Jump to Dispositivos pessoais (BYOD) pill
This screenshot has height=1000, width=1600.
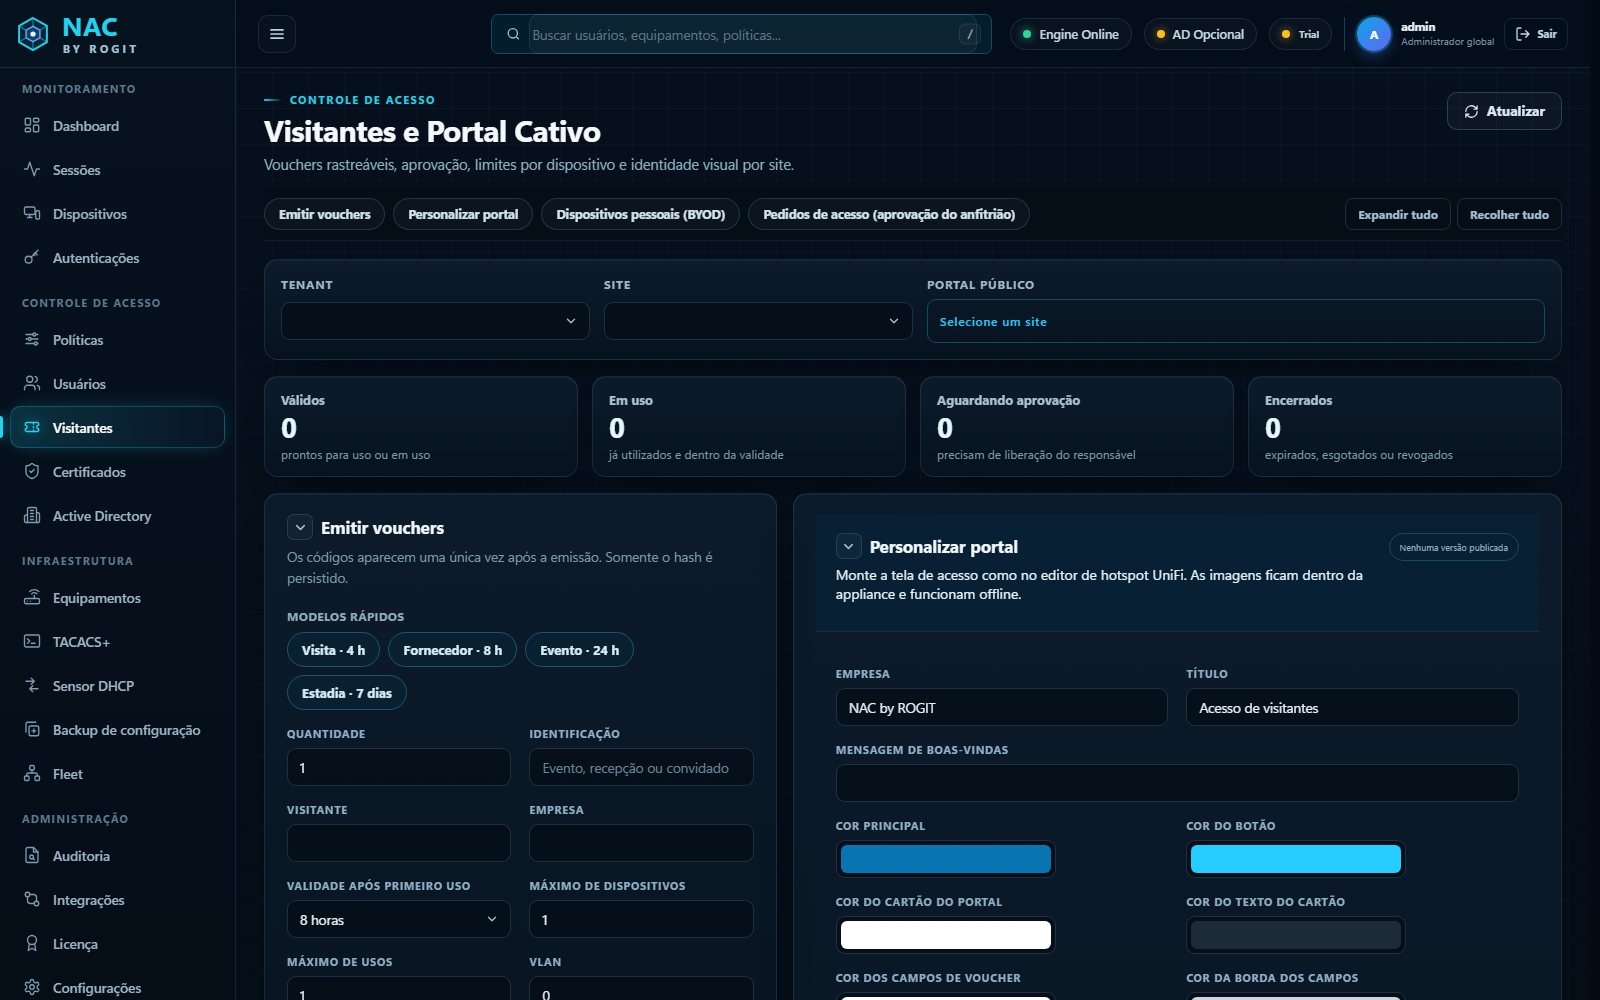pos(640,214)
